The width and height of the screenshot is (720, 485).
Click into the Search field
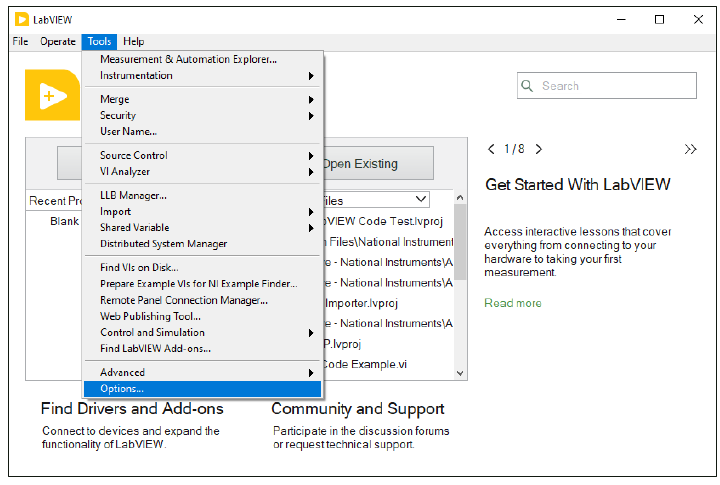click(607, 85)
